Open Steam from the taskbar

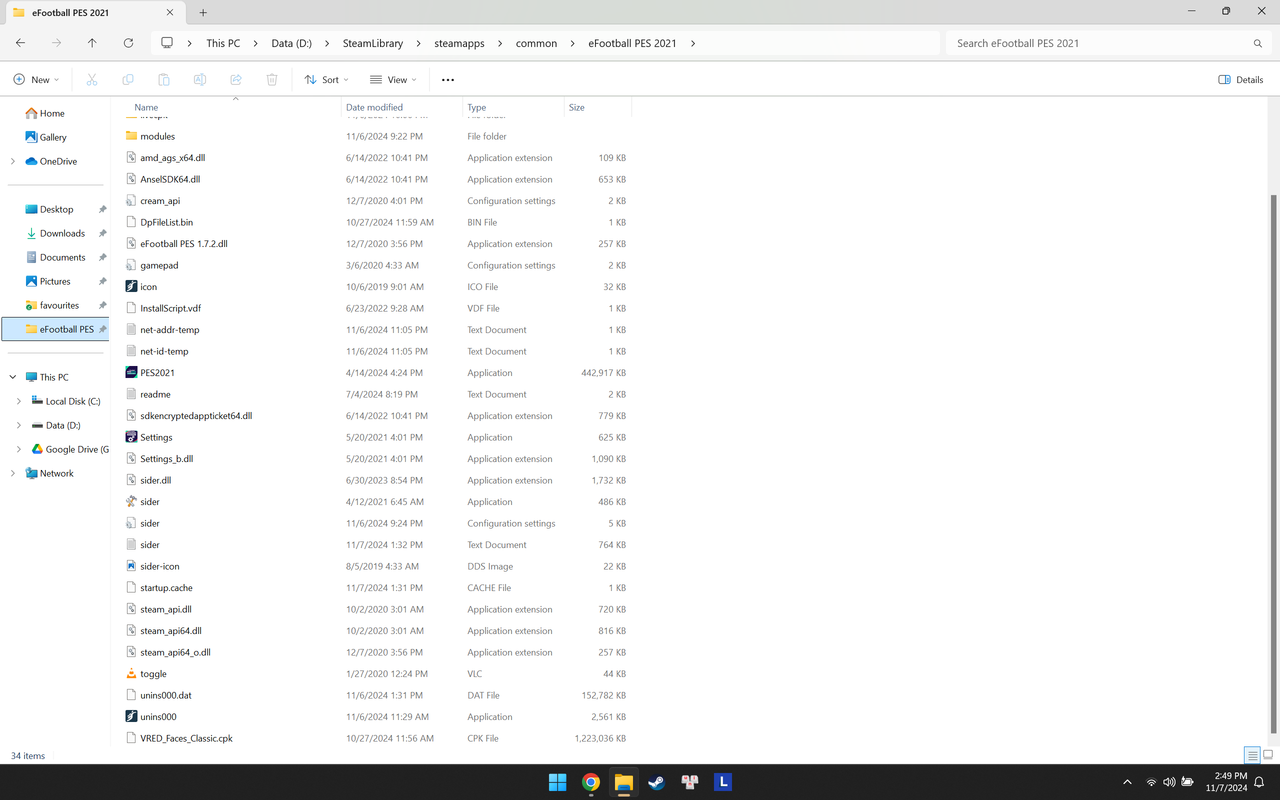point(656,782)
